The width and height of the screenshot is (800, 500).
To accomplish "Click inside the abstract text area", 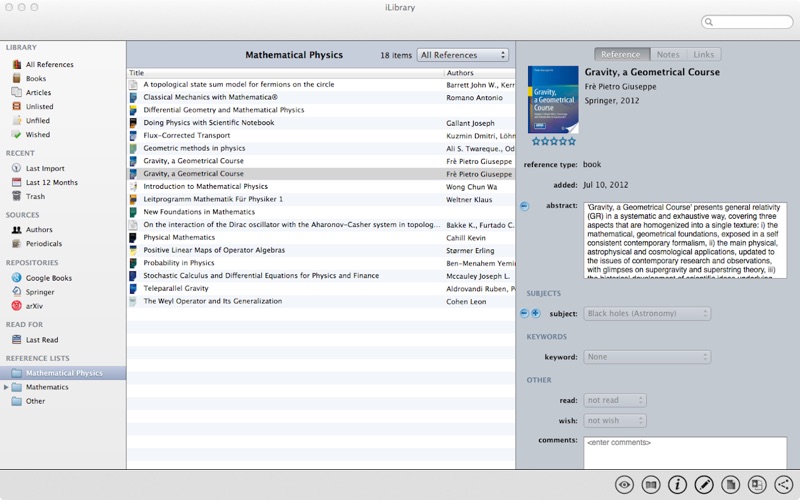I will 685,240.
